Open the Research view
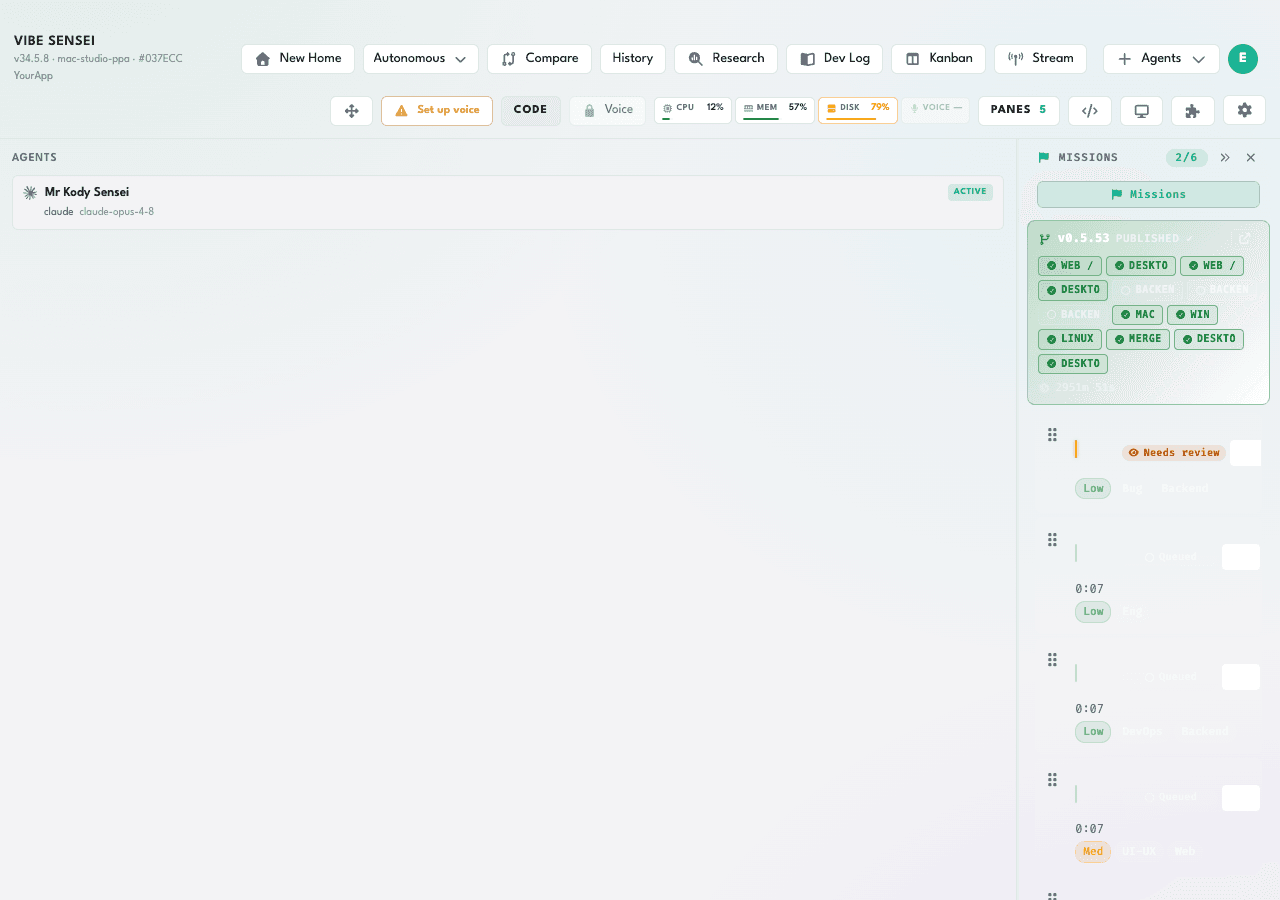 tap(726, 59)
